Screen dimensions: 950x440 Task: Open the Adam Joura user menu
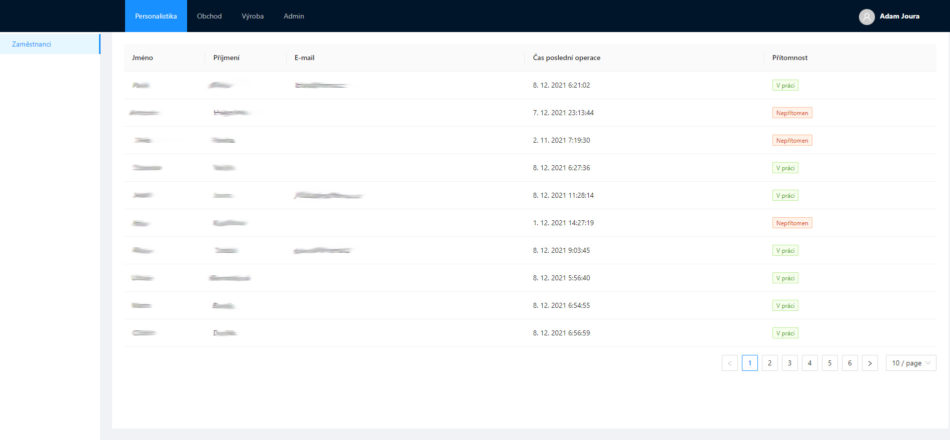(899, 17)
